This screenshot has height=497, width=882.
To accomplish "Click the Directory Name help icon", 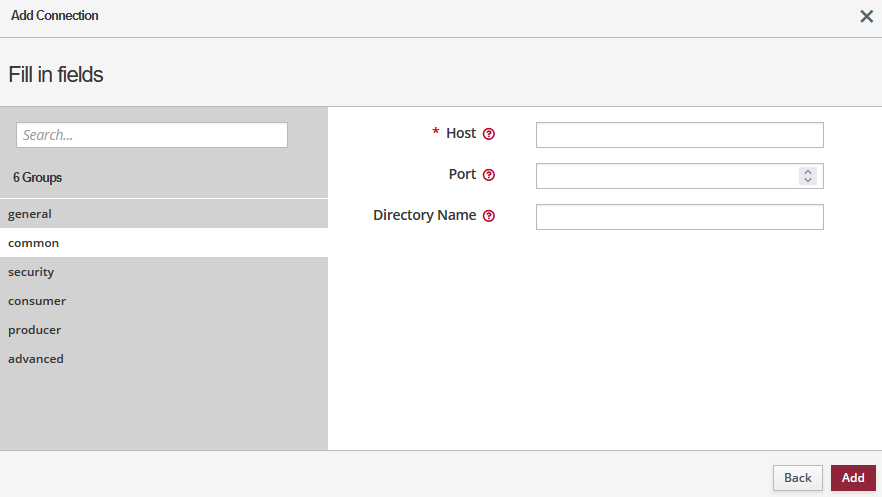I will [x=489, y=216].
